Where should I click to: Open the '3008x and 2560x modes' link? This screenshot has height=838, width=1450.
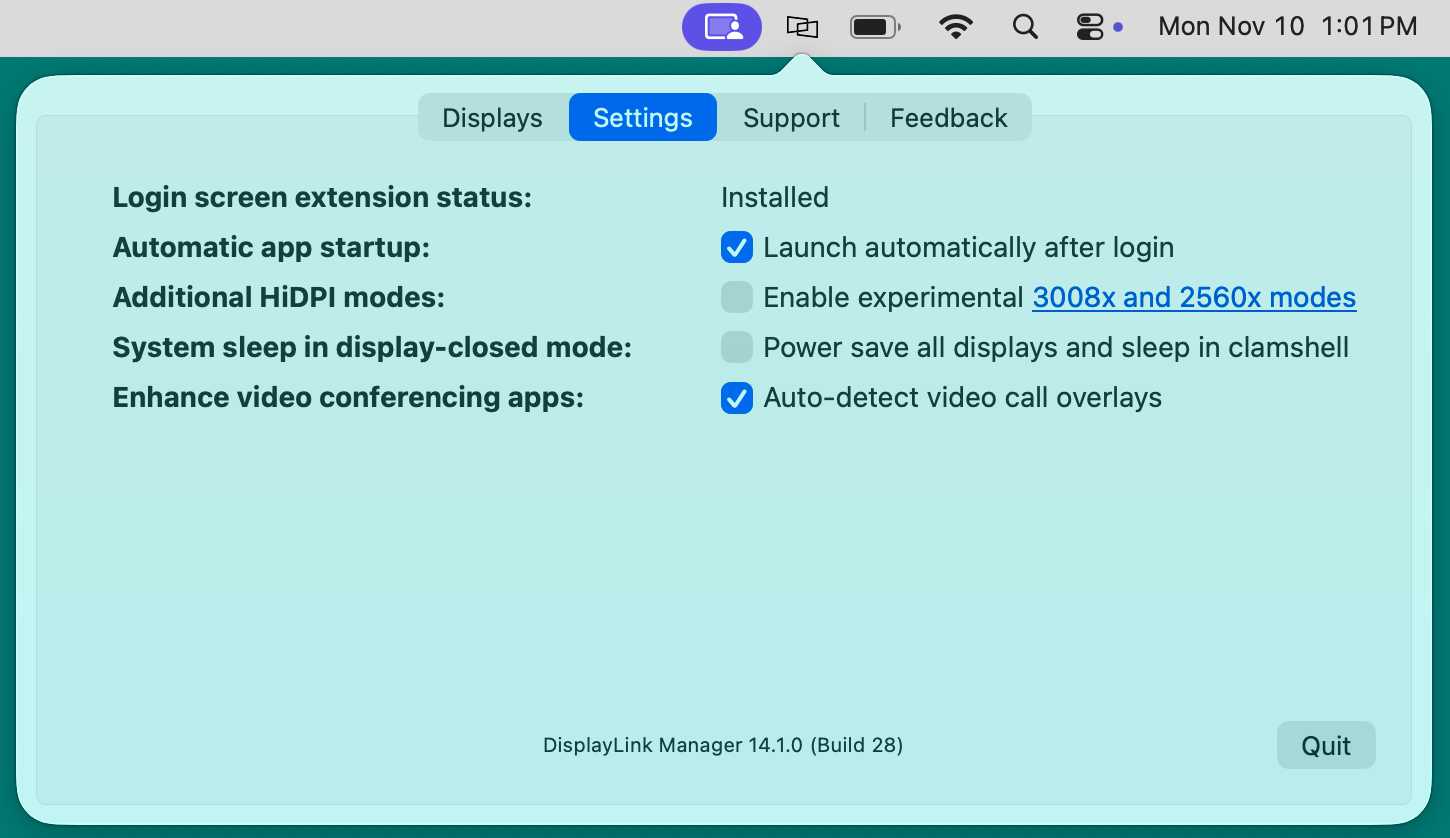1193,297
